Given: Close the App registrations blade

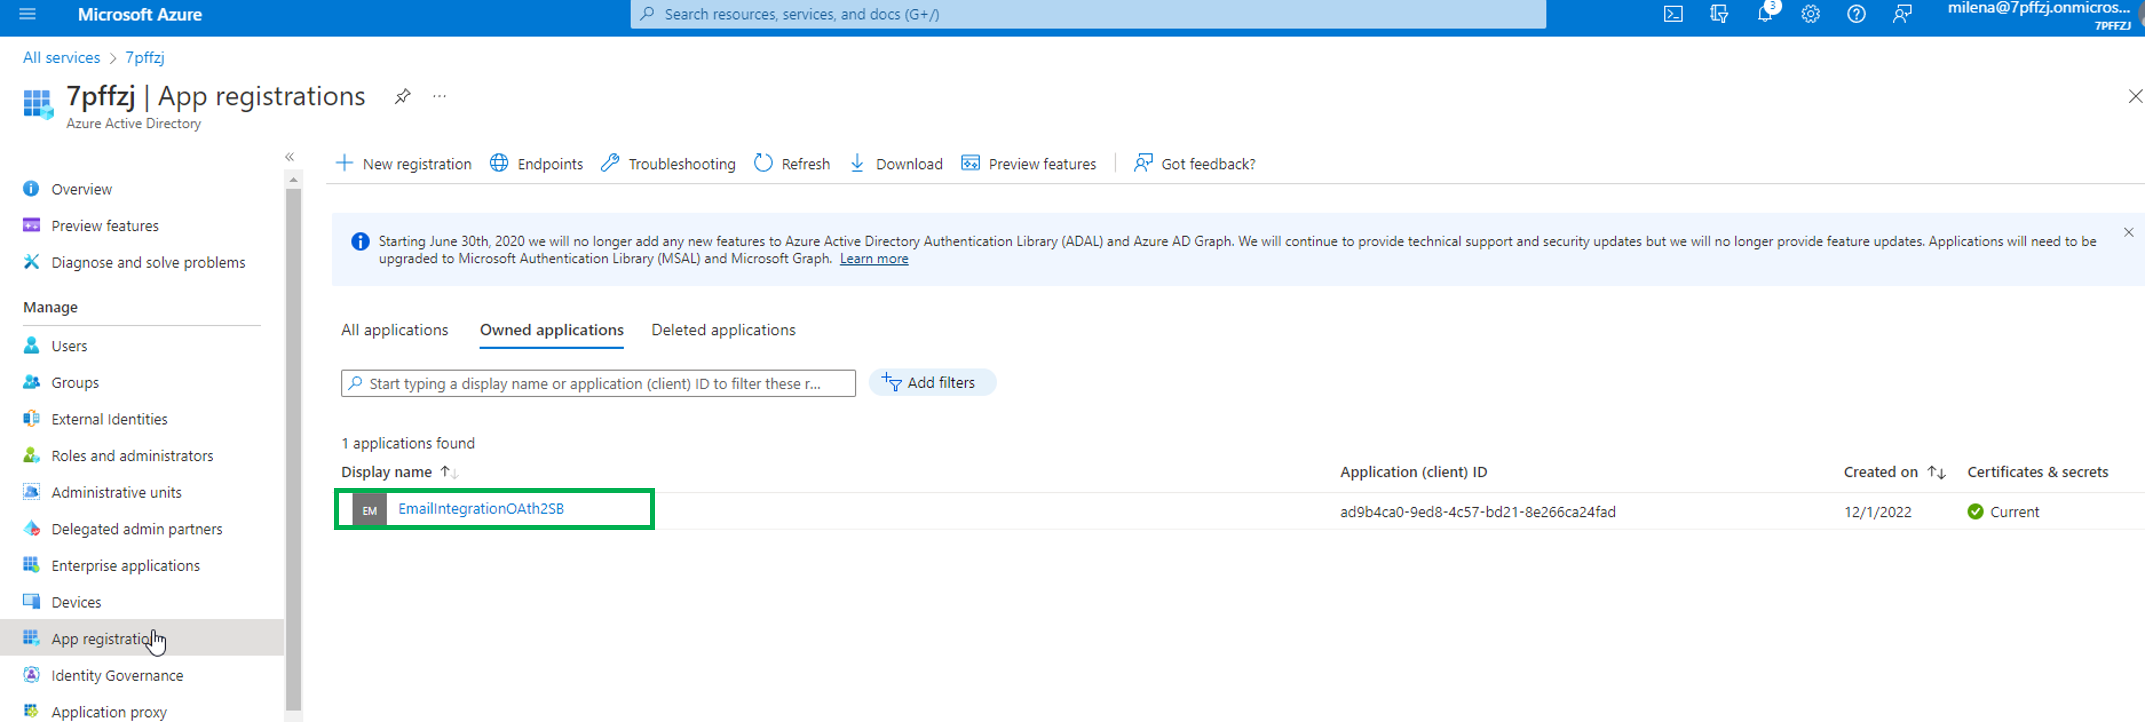Looking at the screenshot, I should [2135, 96].
